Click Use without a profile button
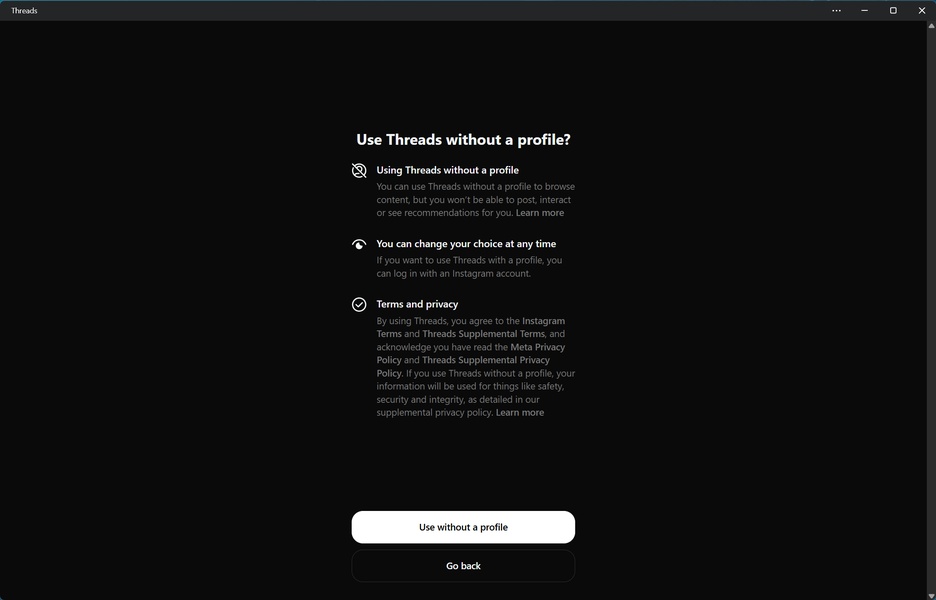Viewport: 936px width, 600px height. point(463,527)
